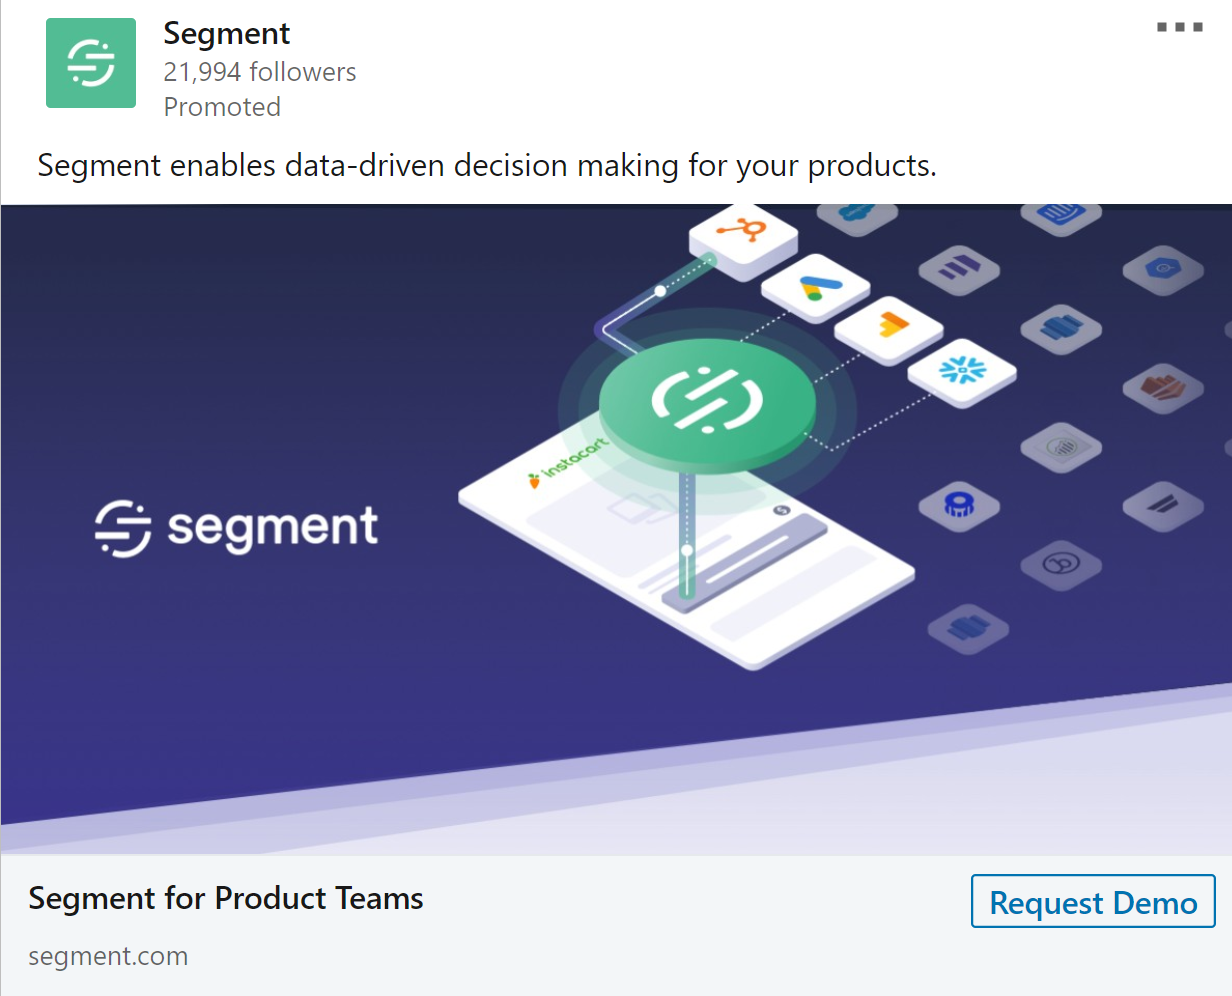This screenshot has height=996, width=1232.
Task: Click the ad description text about data-driven decisions
Action: [487, 165]
